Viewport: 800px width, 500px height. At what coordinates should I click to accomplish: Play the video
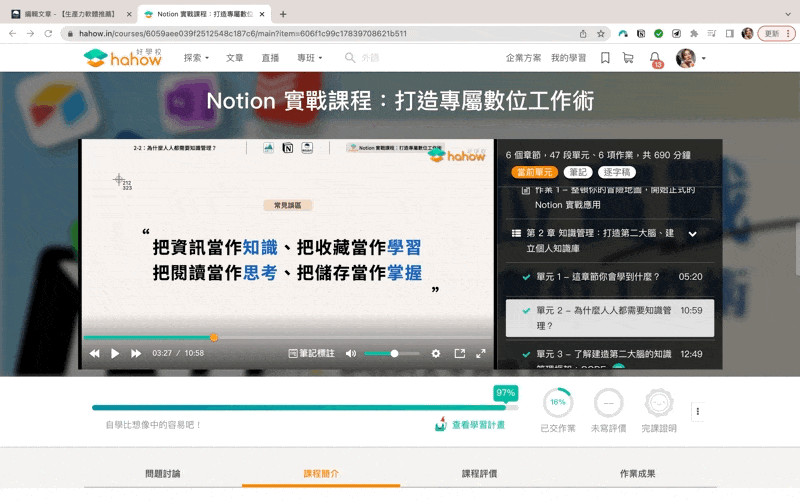115,353
